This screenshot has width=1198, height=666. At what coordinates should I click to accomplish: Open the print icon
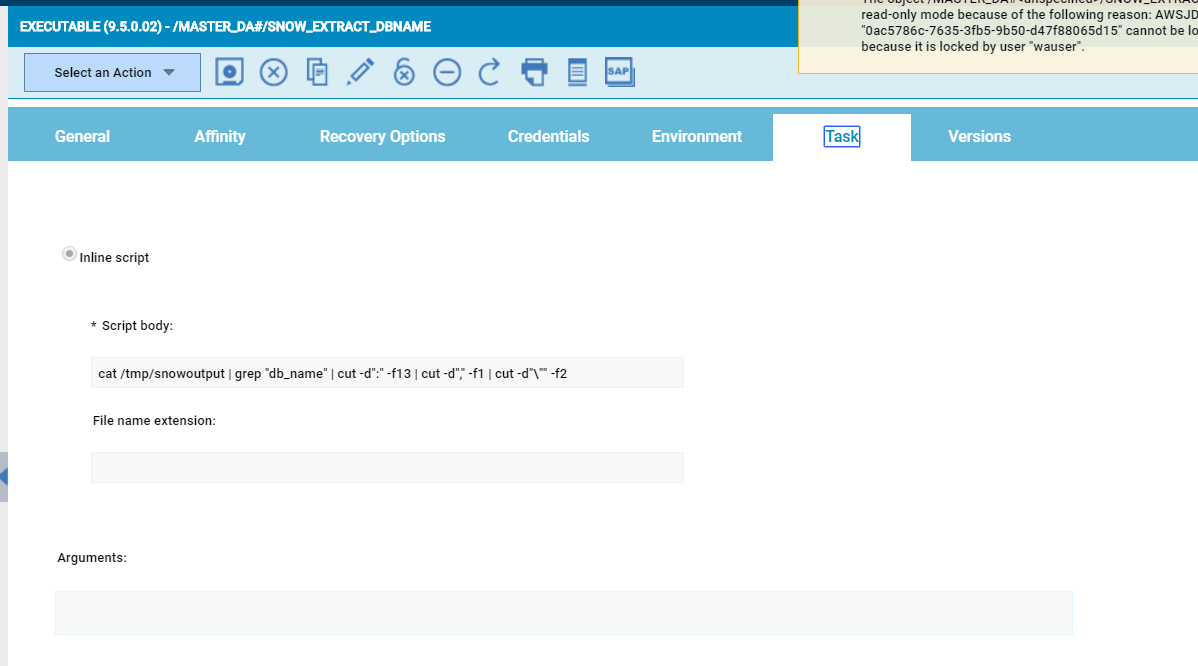[x=534, y=71]
